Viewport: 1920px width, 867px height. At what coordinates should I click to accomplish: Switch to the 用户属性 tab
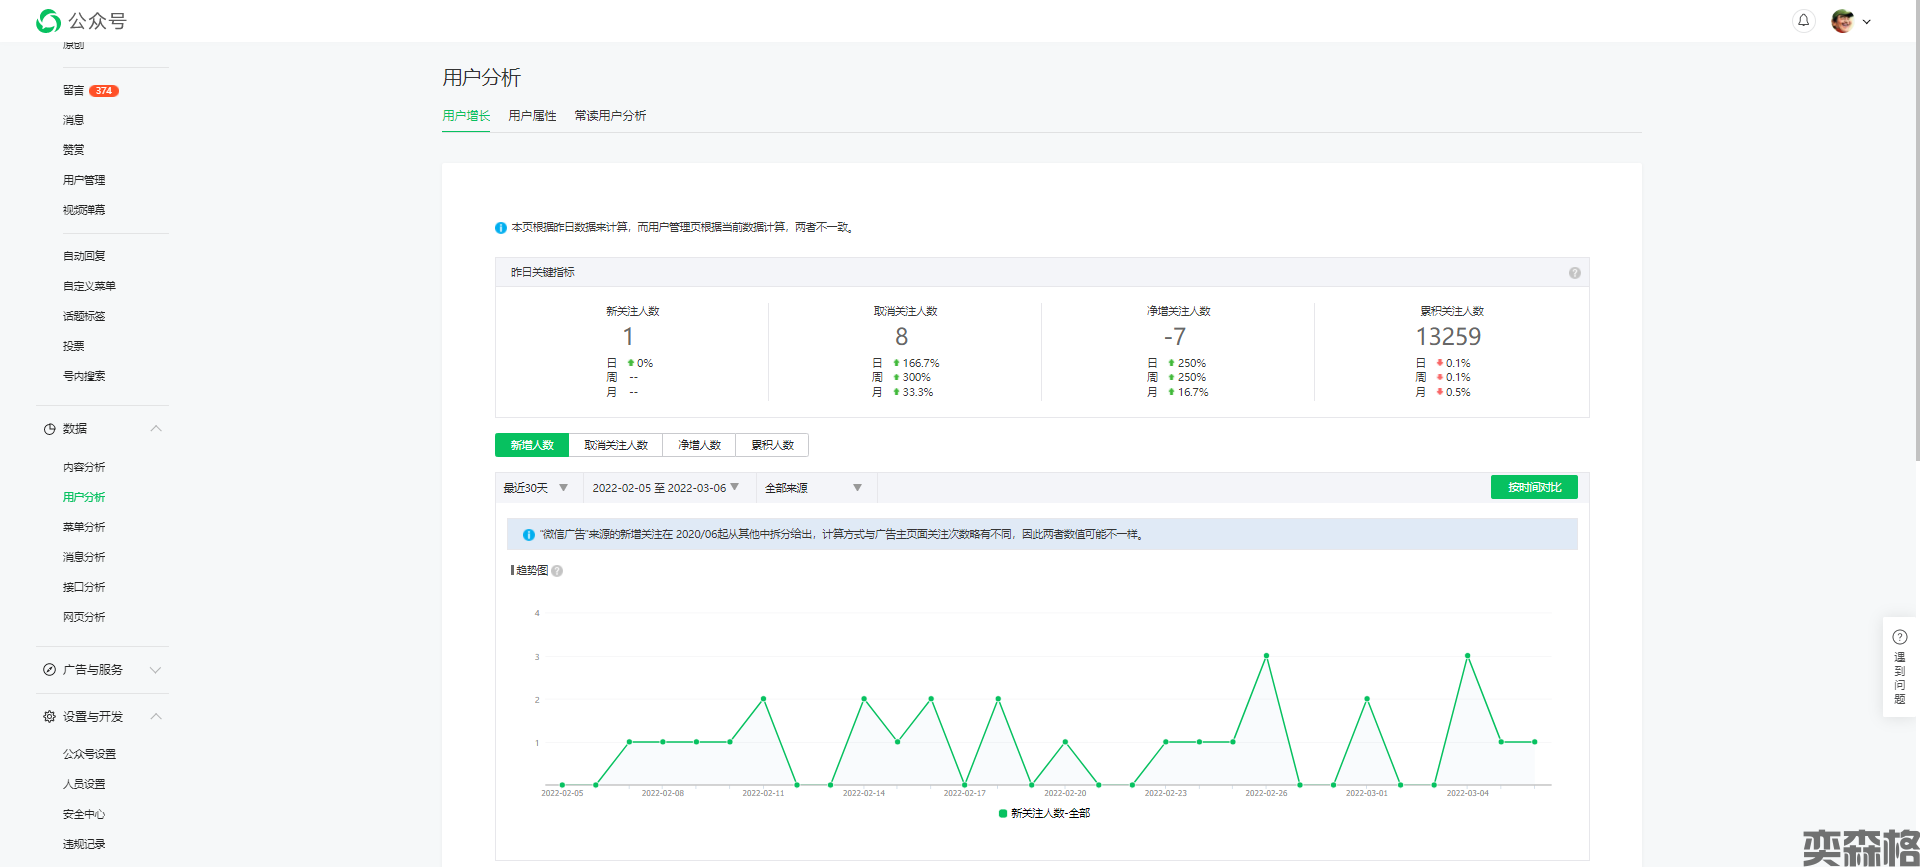tap(532, 116)
